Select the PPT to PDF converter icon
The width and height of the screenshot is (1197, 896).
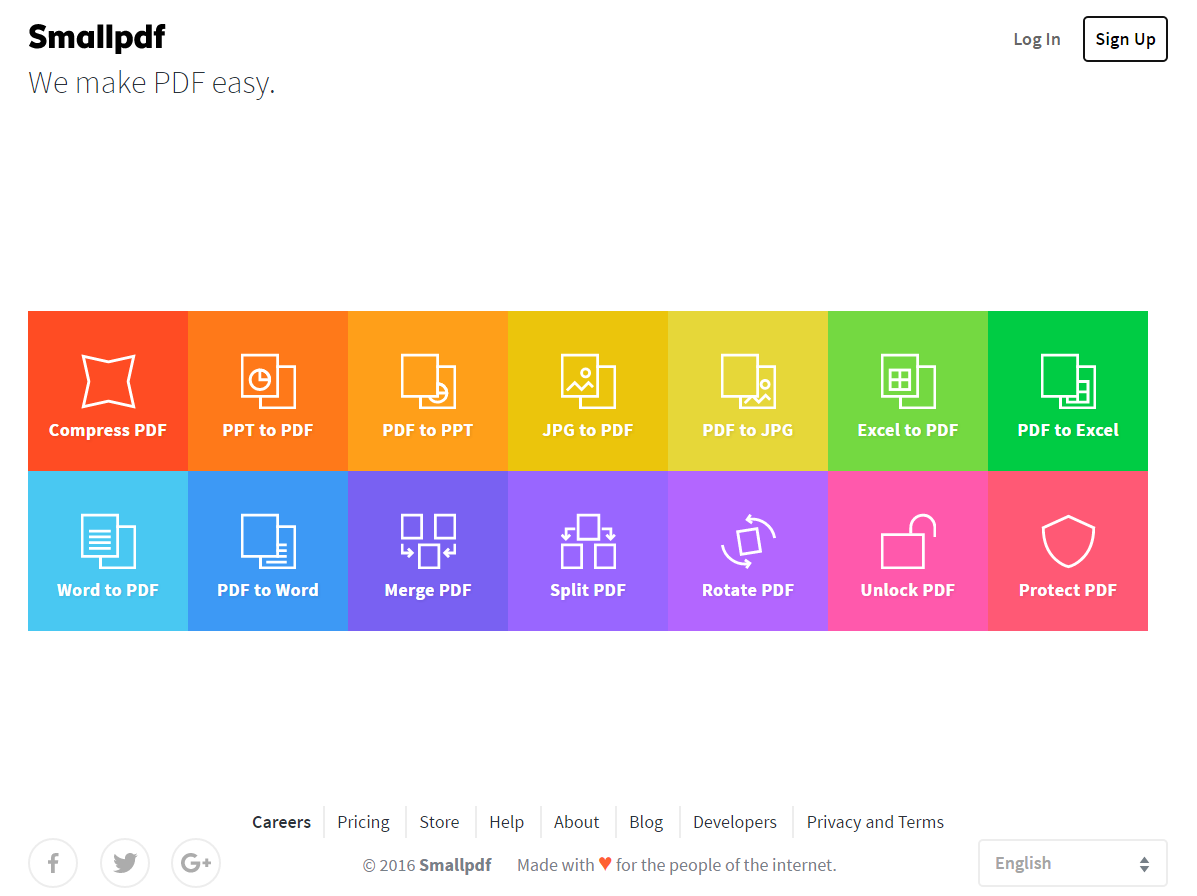click(267, 381)
